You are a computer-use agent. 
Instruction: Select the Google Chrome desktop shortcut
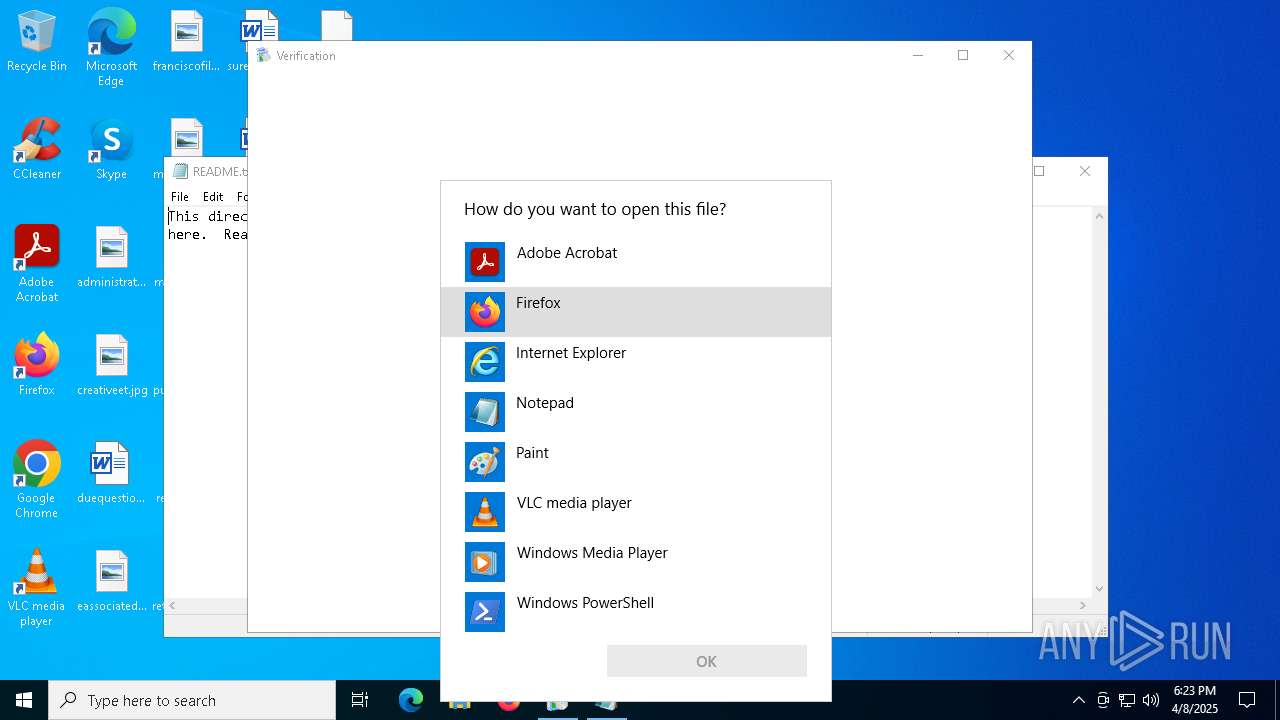pyautogui.click(x=37, y=480)
